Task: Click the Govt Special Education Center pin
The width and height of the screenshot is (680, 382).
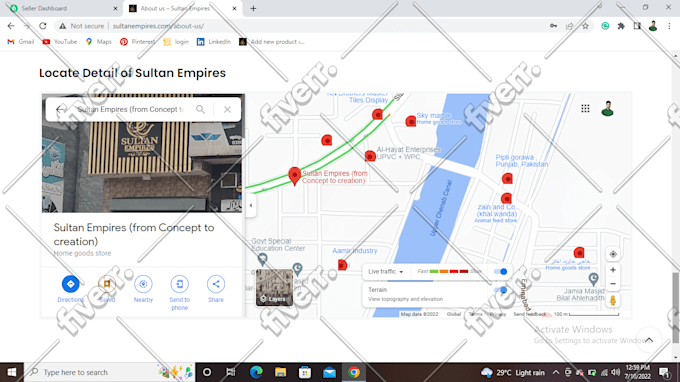Action: pyautogui.click(x=262, y=259)
